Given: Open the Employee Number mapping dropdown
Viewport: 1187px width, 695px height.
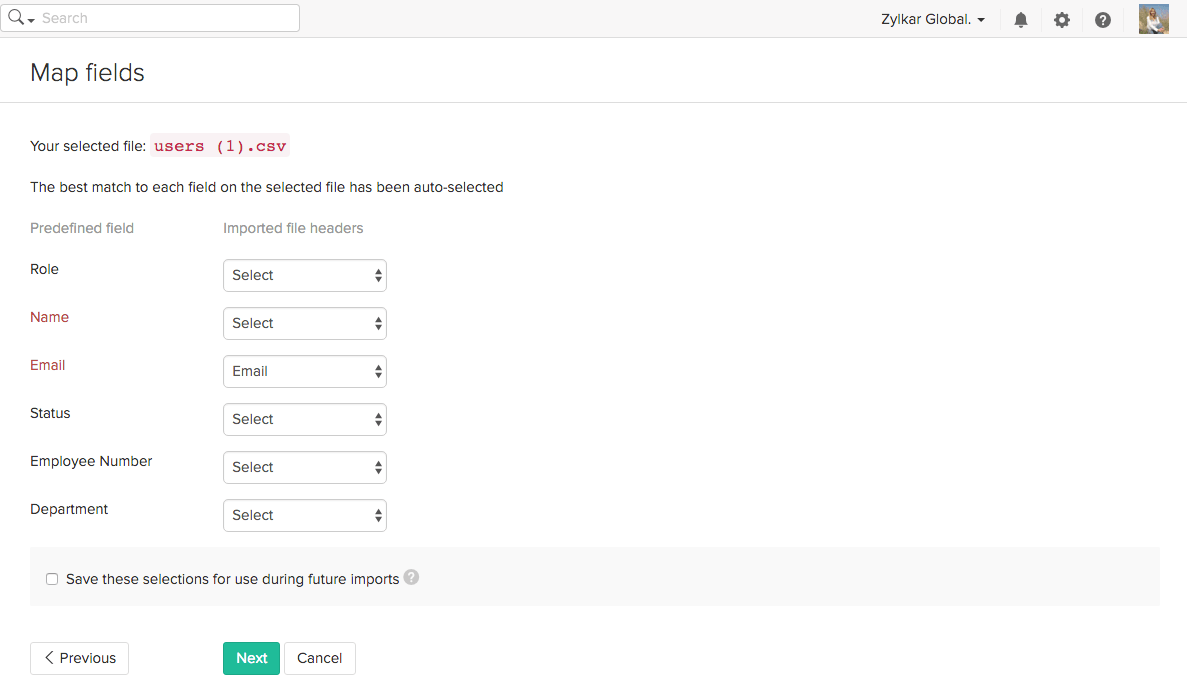Looking at the screenshot, I should tap(304, 467).
